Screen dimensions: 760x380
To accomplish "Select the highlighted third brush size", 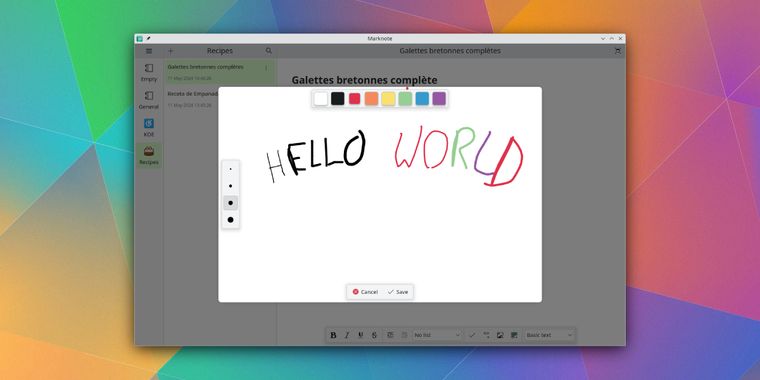I will pyautogui.click(x=231, y=203).
